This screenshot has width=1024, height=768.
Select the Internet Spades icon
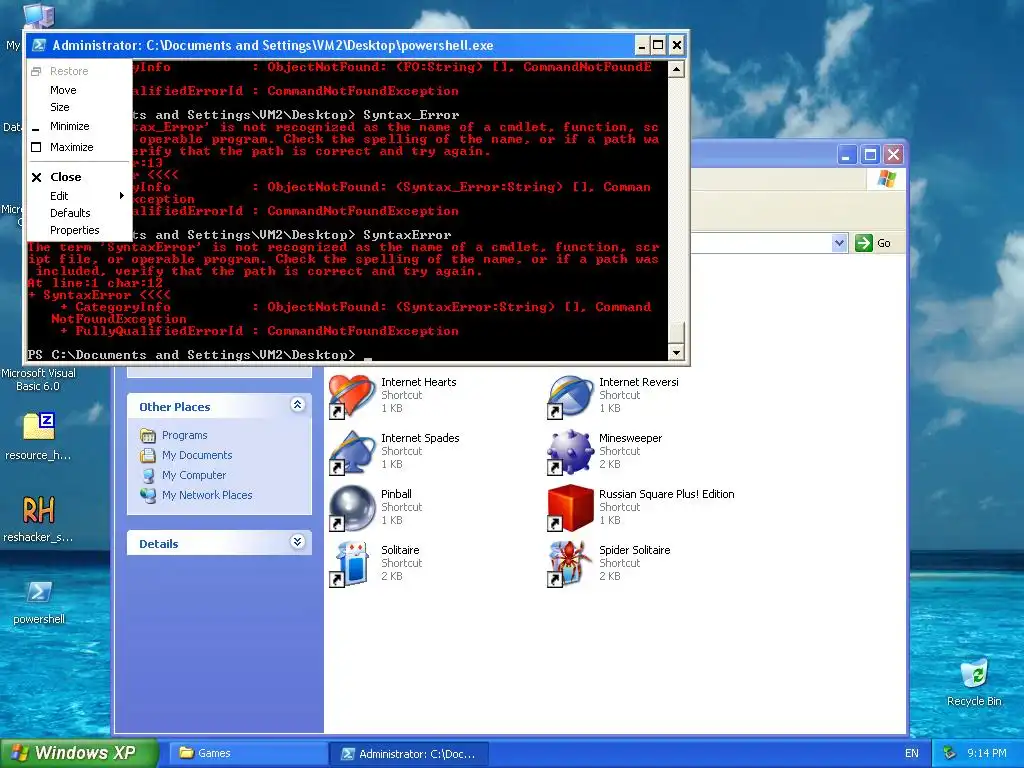[351, 452]
